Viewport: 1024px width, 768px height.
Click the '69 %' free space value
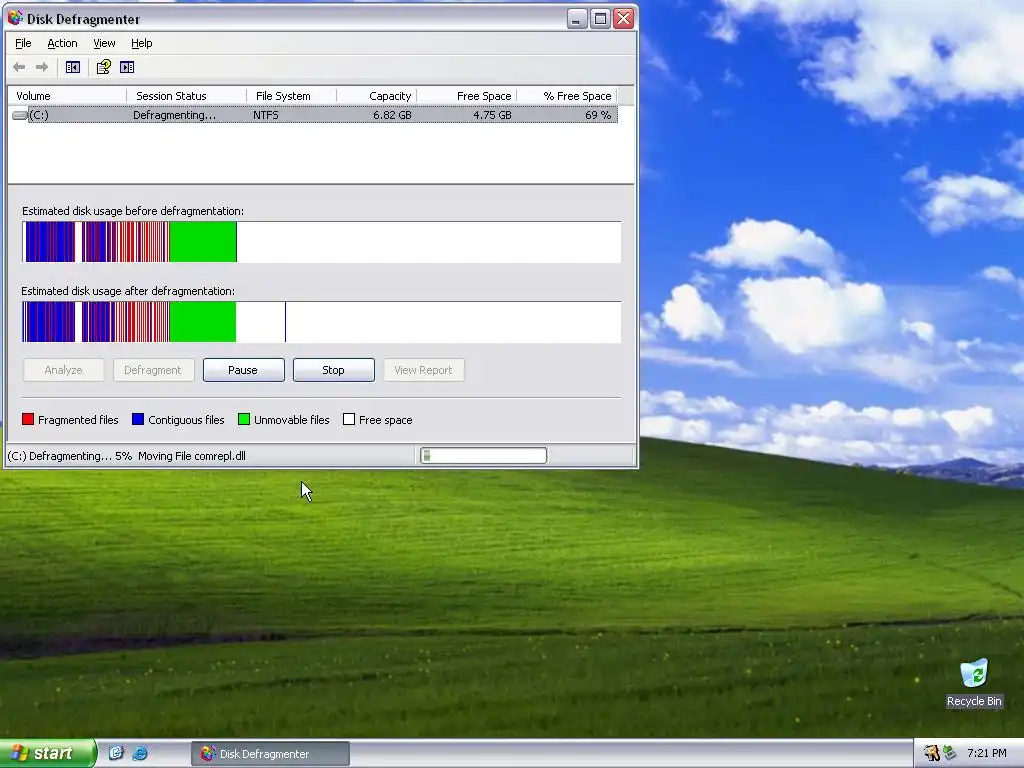(598, 115)
